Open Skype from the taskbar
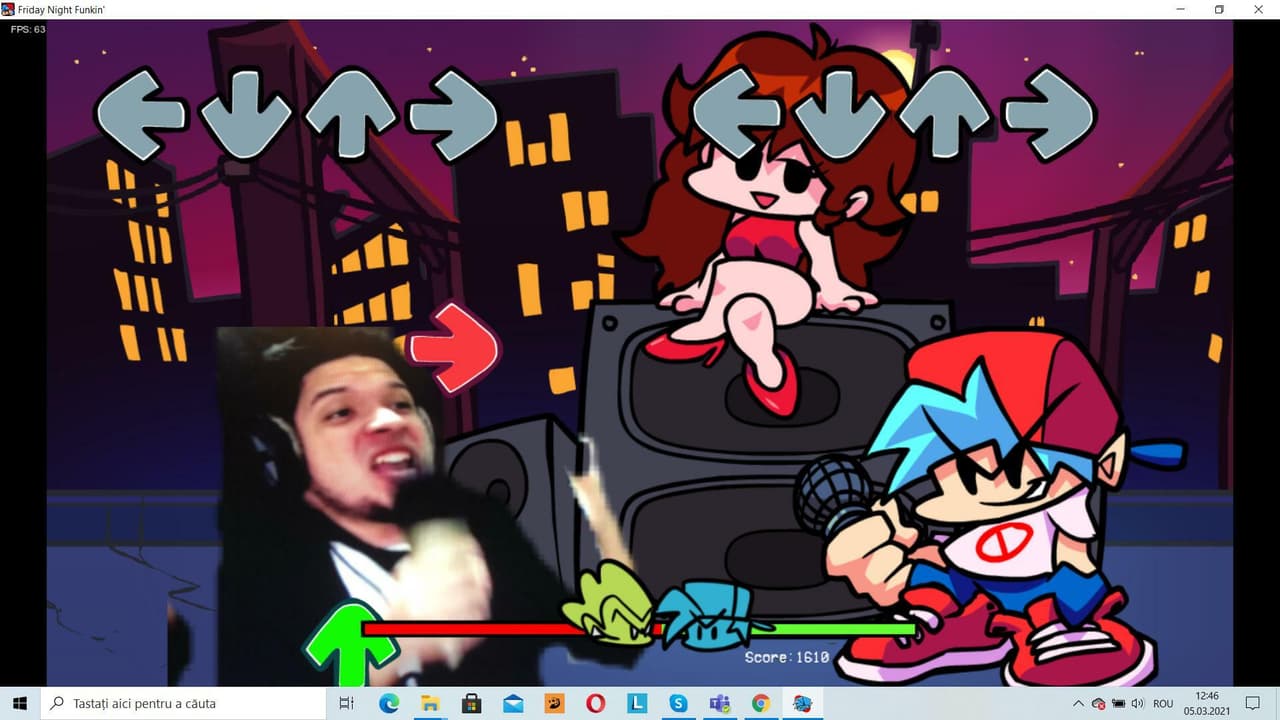Viewport: 1280px width, 720px height. point(678,703)
